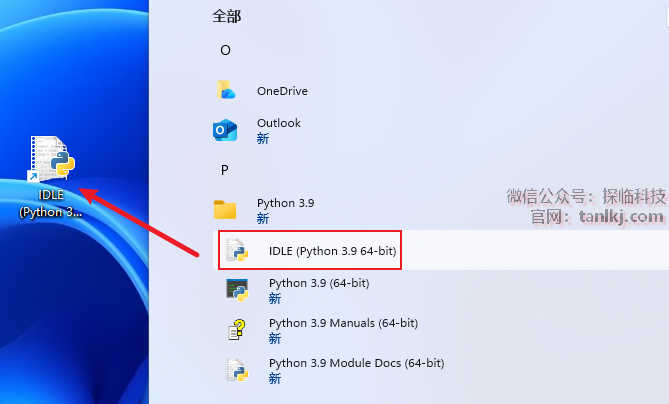Collapse the Python 3.9 folder label
The height and width of the screenshot is (404, 669).
pyautogui.click(x=285, y=203)
